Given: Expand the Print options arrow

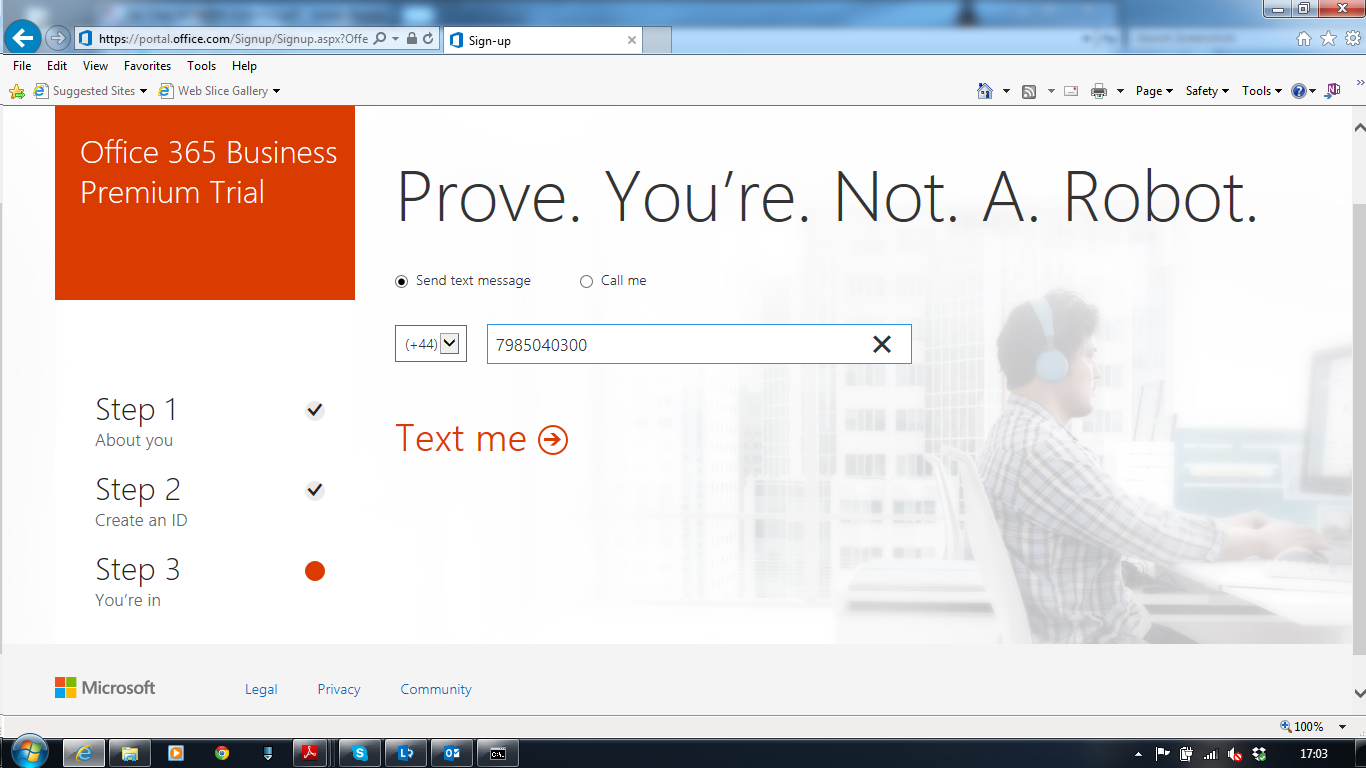Looking at the screenshot, I should (1120, 91).
